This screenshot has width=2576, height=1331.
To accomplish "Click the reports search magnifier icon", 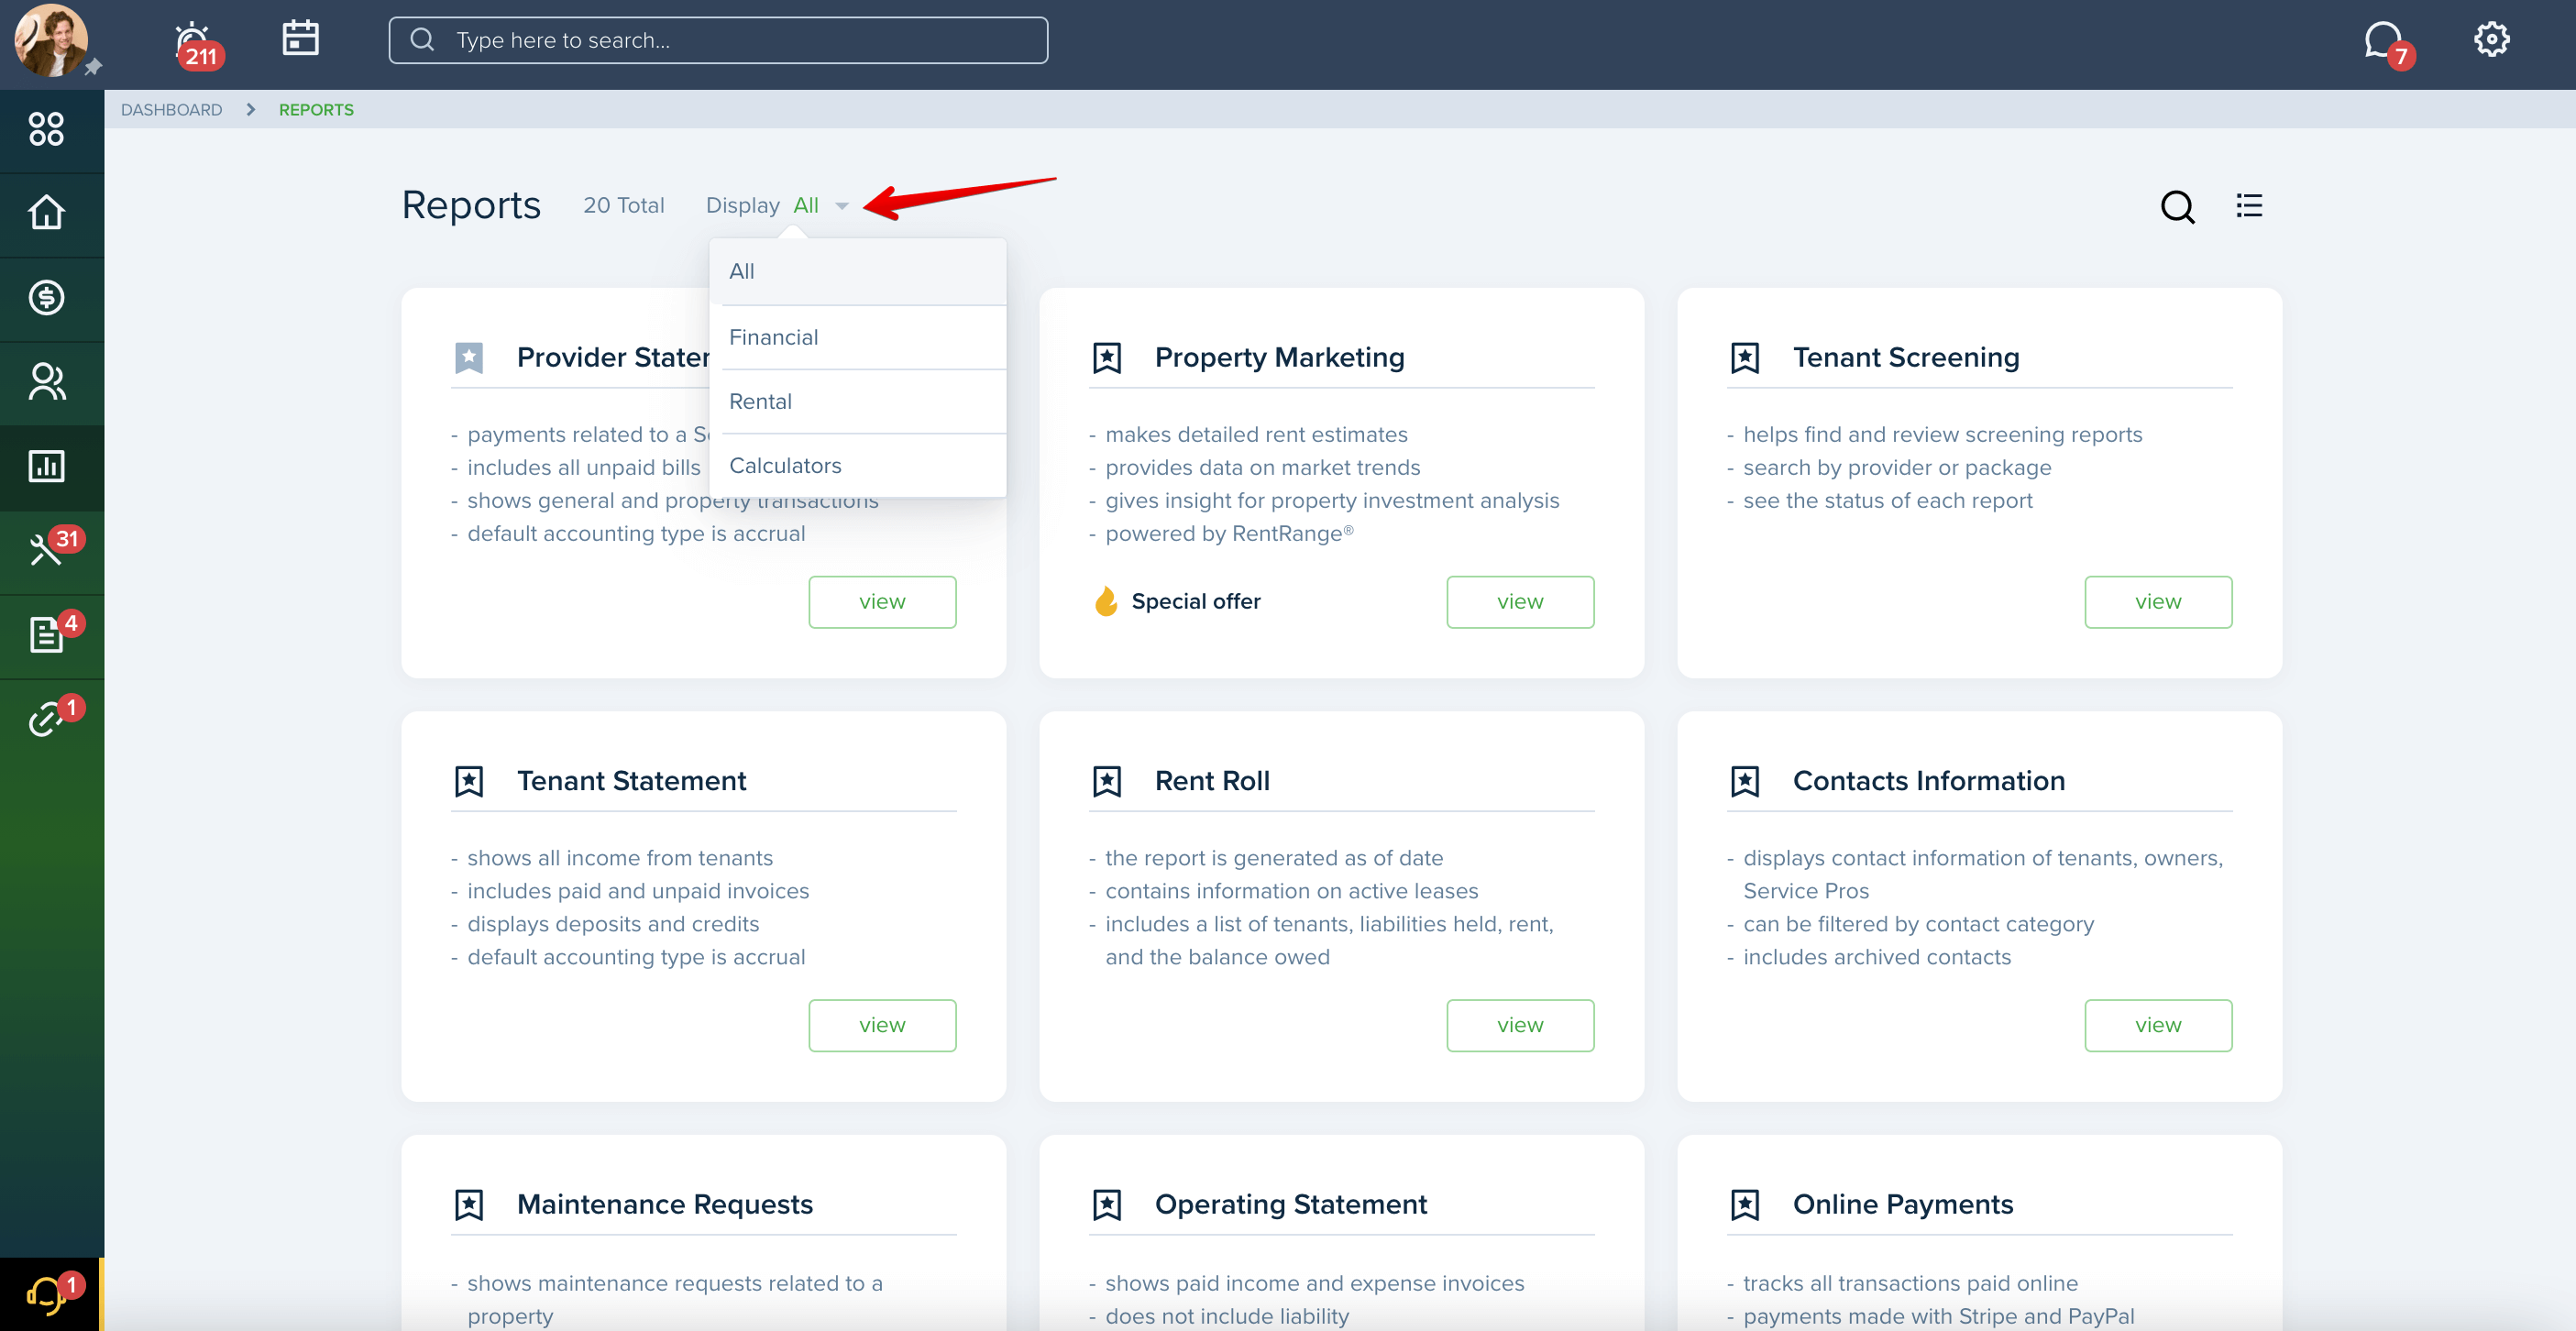I will coord(2177,207).
